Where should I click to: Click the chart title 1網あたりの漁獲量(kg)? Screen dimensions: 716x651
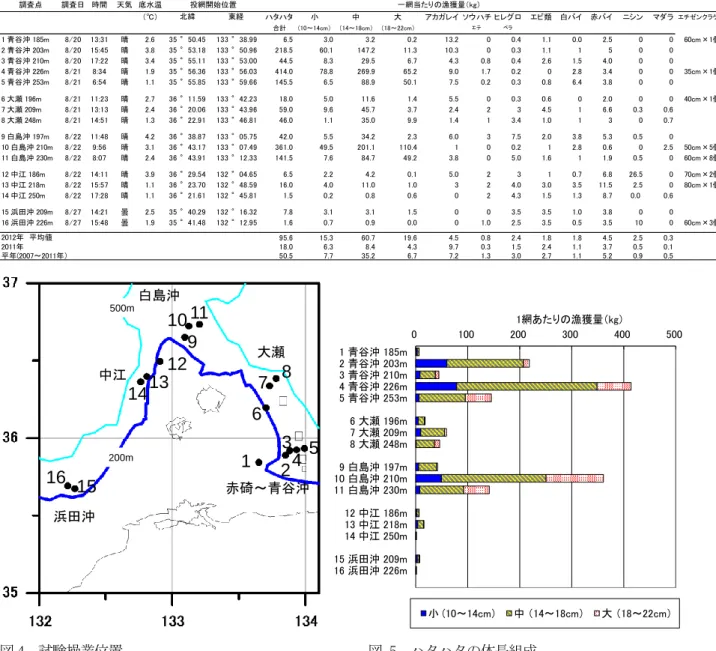pyautogui.click(x=569, y=319)
